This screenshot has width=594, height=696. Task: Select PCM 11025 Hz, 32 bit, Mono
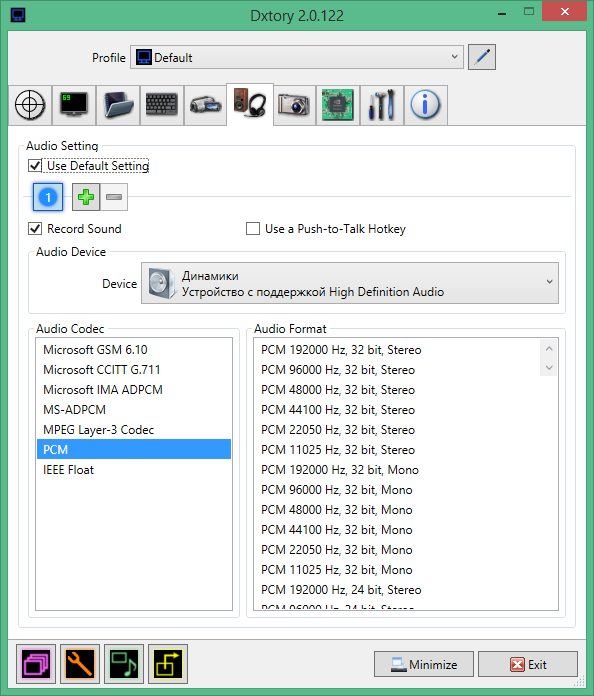[x=397, y=569]
